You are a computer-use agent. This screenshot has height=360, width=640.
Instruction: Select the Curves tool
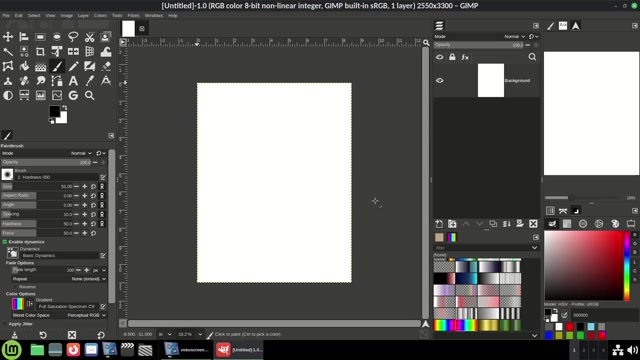[57, 96]
